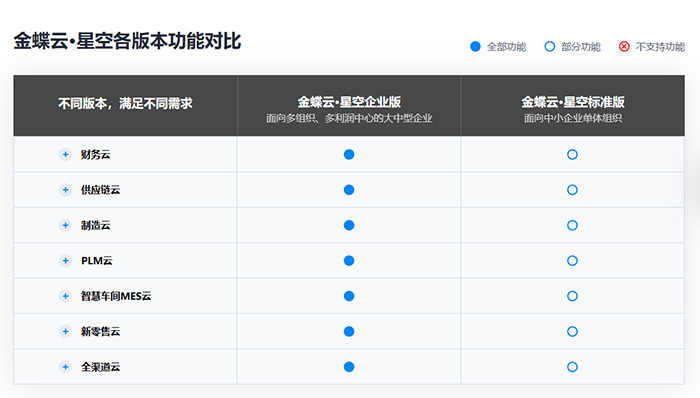This screenshot has width=700, height=398.
Task: Click the 全部功能 legend text
Action: click(506, 47)
